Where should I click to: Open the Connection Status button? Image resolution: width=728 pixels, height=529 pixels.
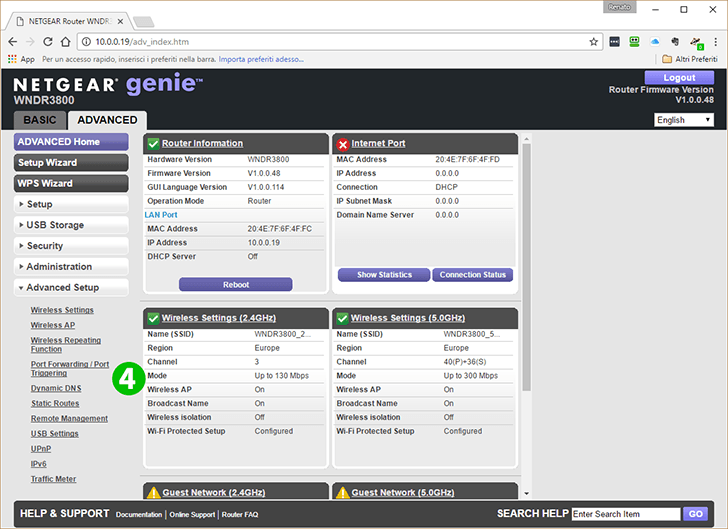click(473, 275)
